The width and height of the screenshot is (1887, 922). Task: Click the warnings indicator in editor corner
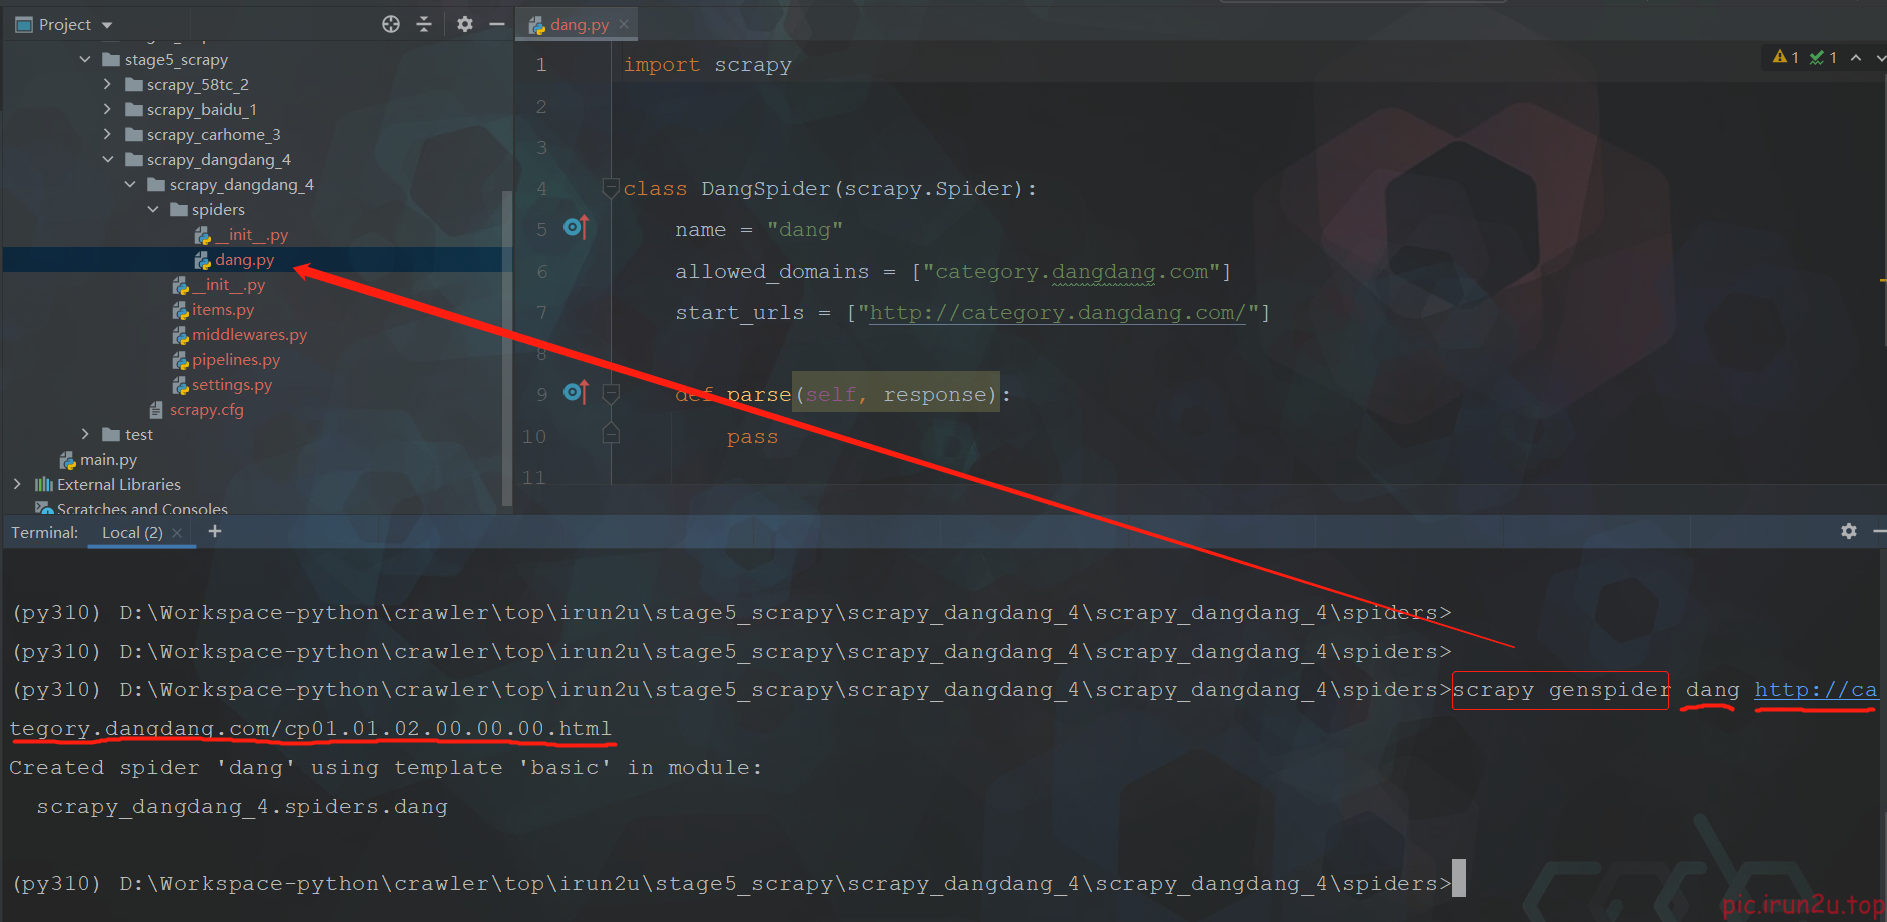tap(1785, 58)
